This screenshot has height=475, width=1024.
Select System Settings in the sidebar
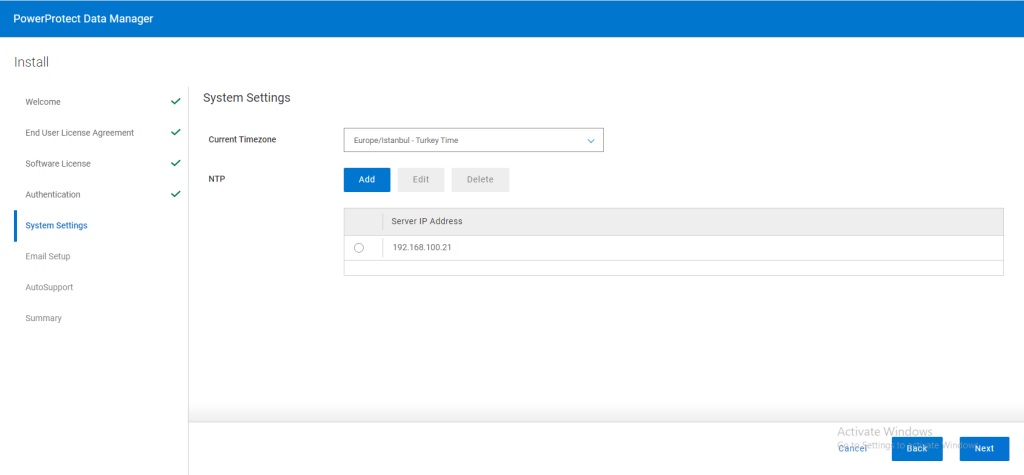[56, 226]
